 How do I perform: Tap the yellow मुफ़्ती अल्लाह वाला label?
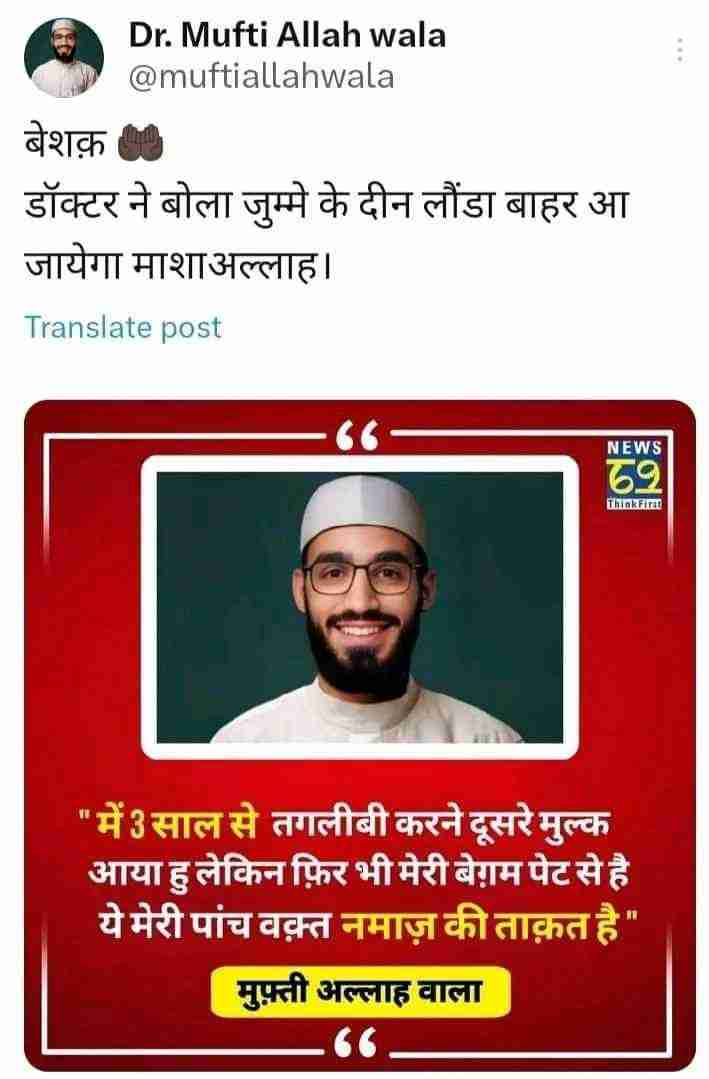[361, 992]
